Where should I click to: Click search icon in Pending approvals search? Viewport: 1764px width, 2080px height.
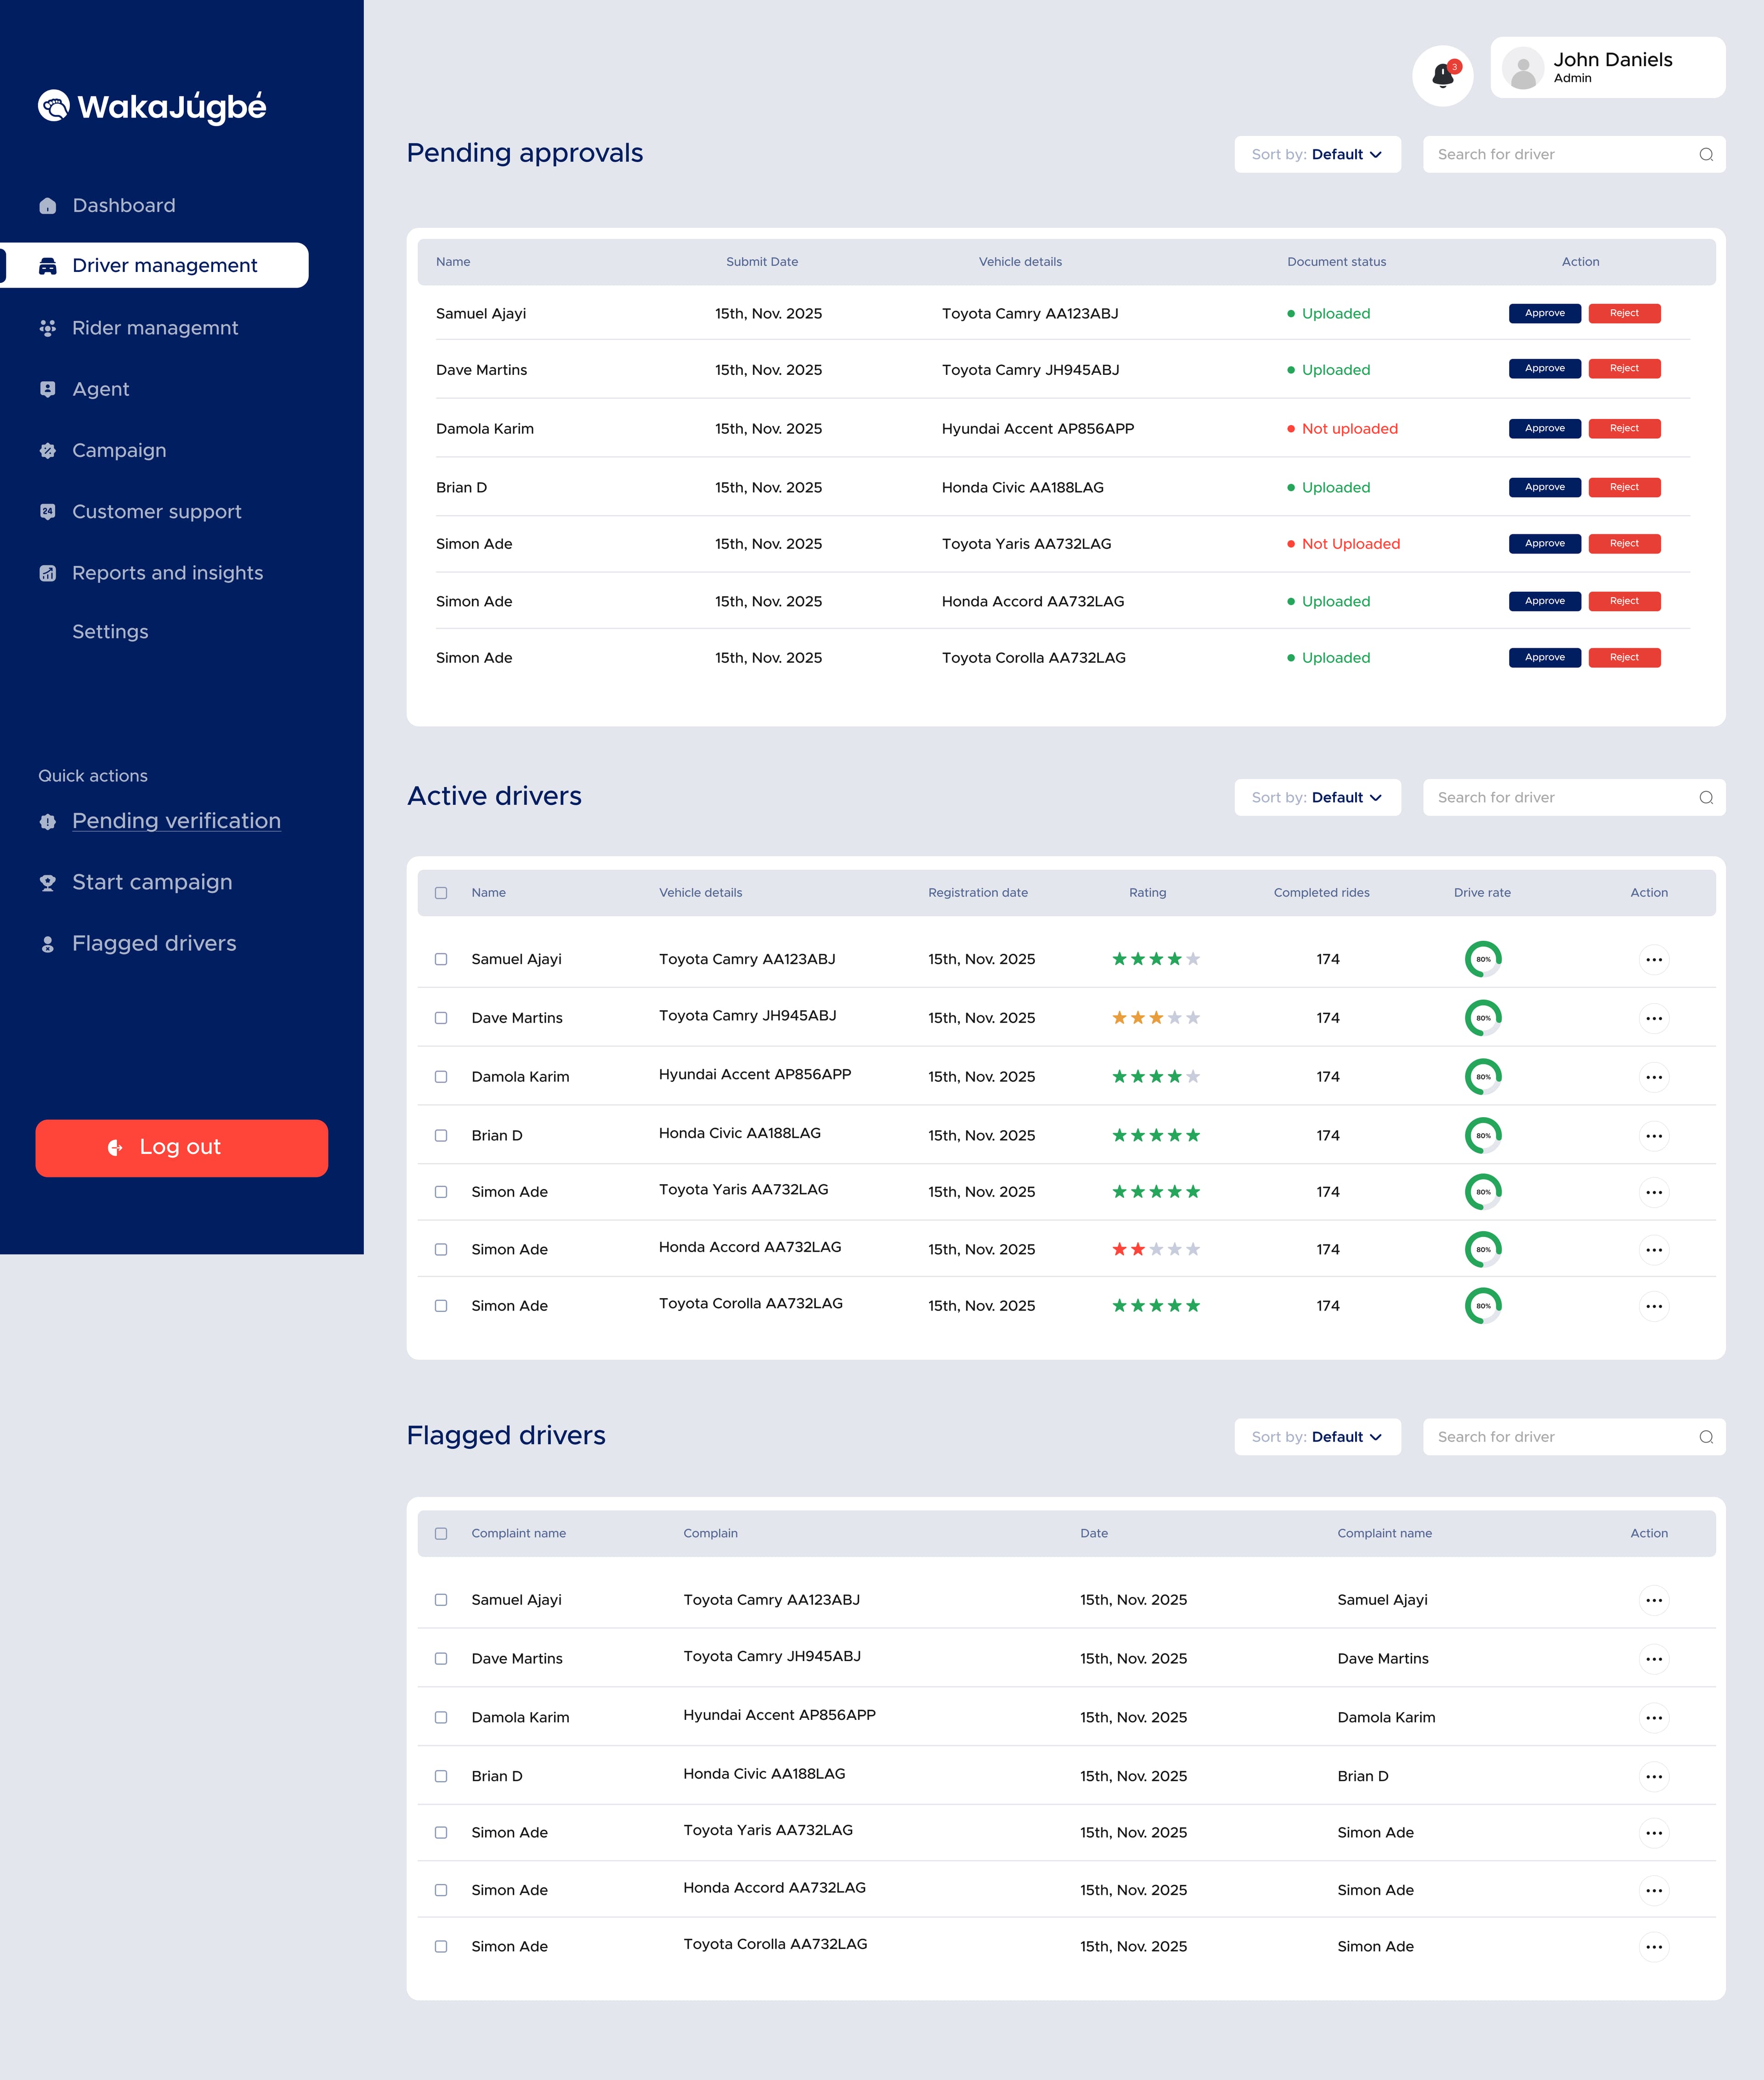coord(1706,154)
